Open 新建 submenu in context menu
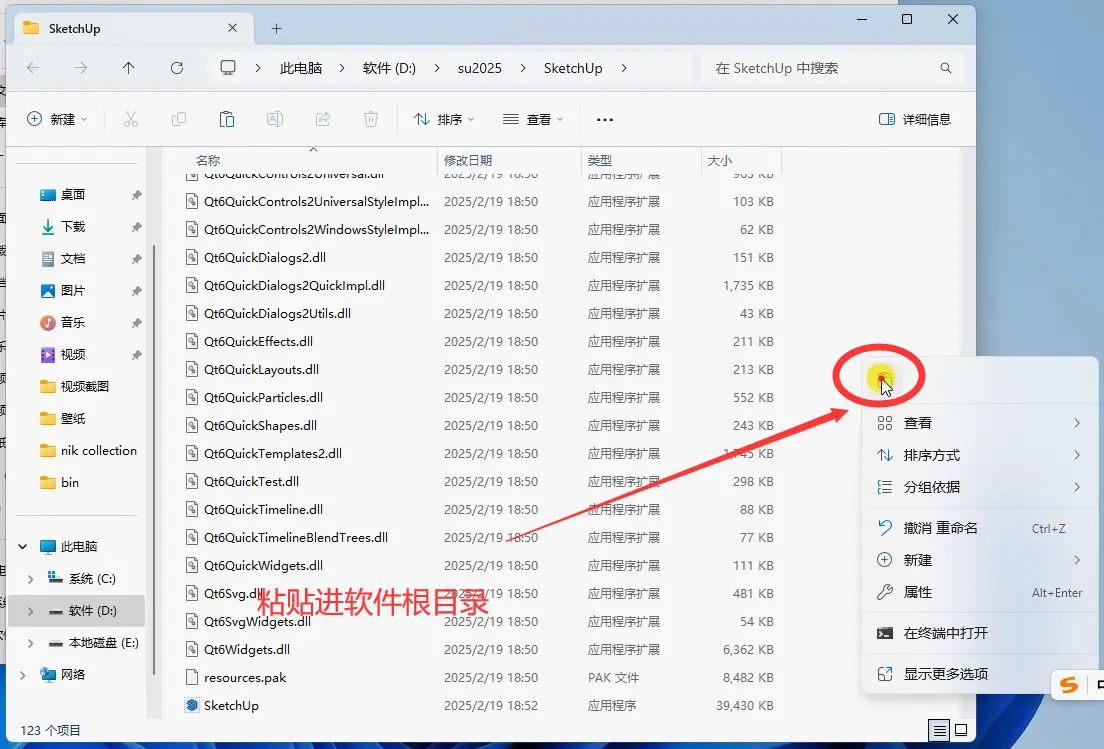1104x749 pixels. click(x=979, y=560)
